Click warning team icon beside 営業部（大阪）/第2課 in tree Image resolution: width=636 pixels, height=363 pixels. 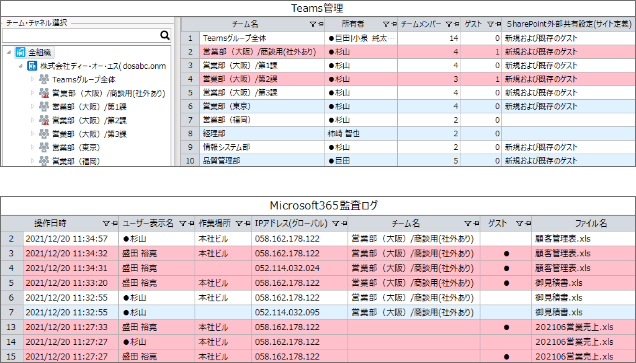(x=44, y=120)
